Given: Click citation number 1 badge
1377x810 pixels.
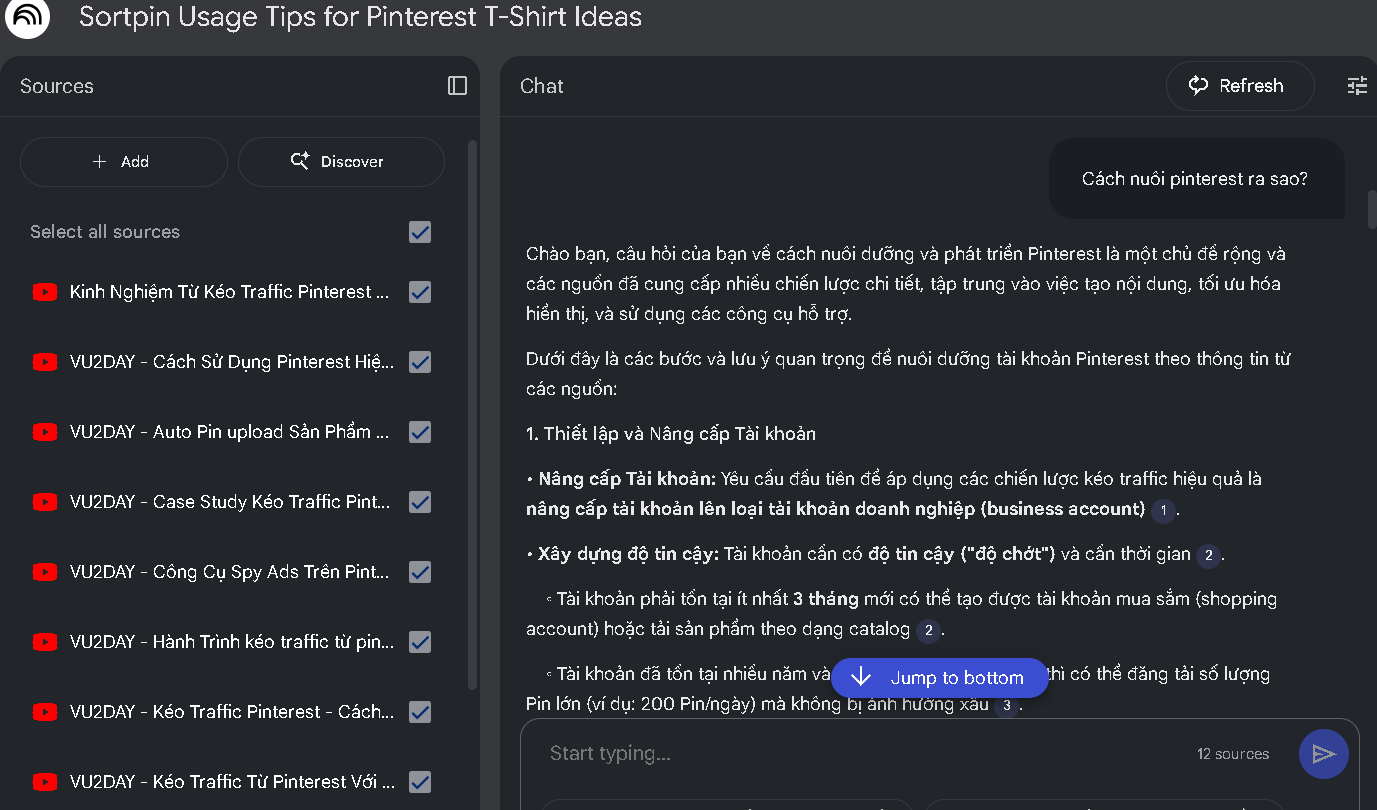Looking at the screenshot, I should tap(1163, 510).
